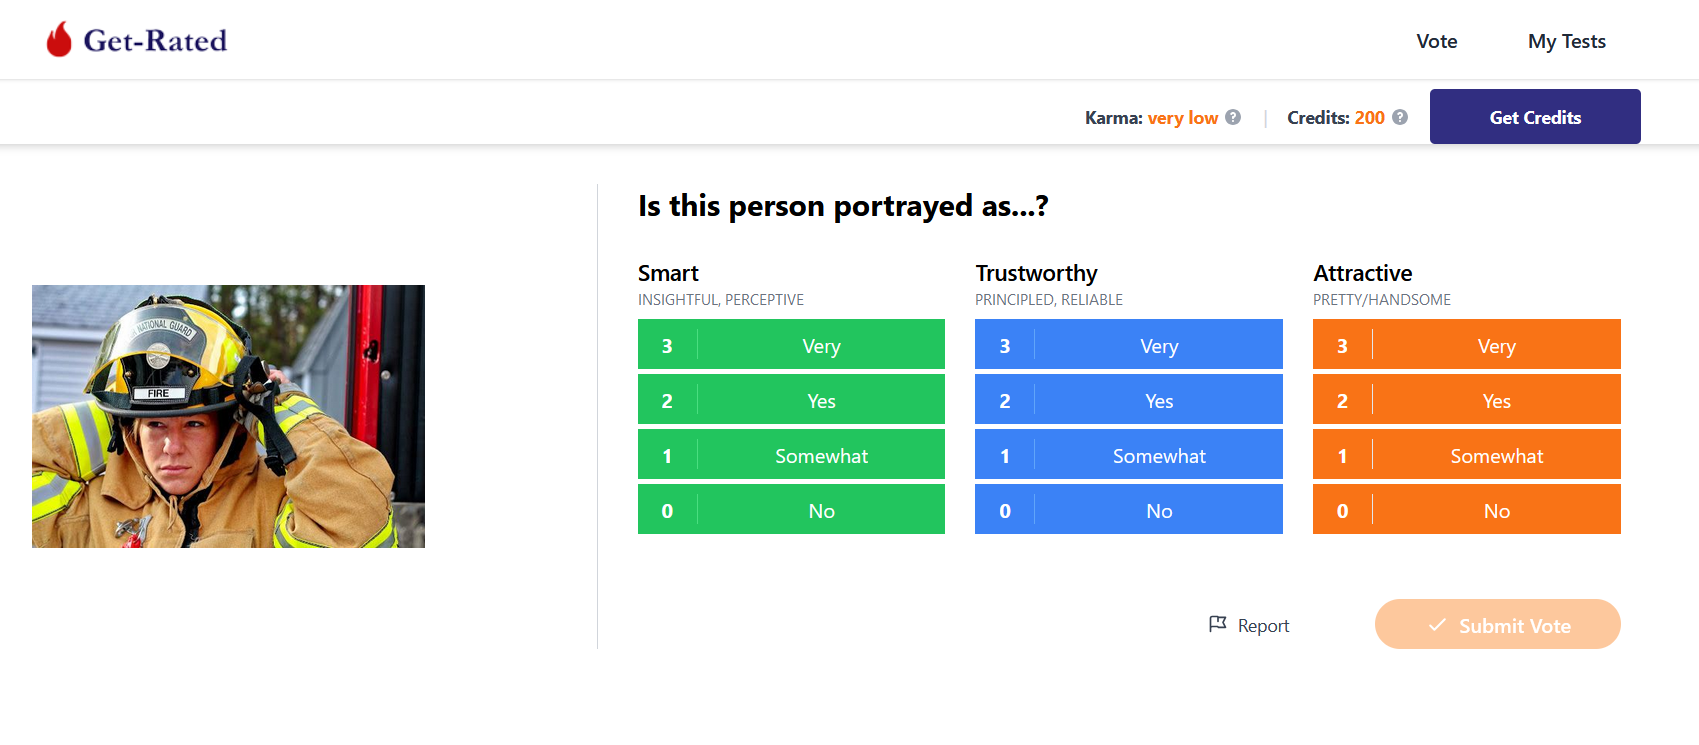The height and width of the screenshot is (745, 1699).
Task: Click the Get-Rated flame logo
Action: coord(59,40)
